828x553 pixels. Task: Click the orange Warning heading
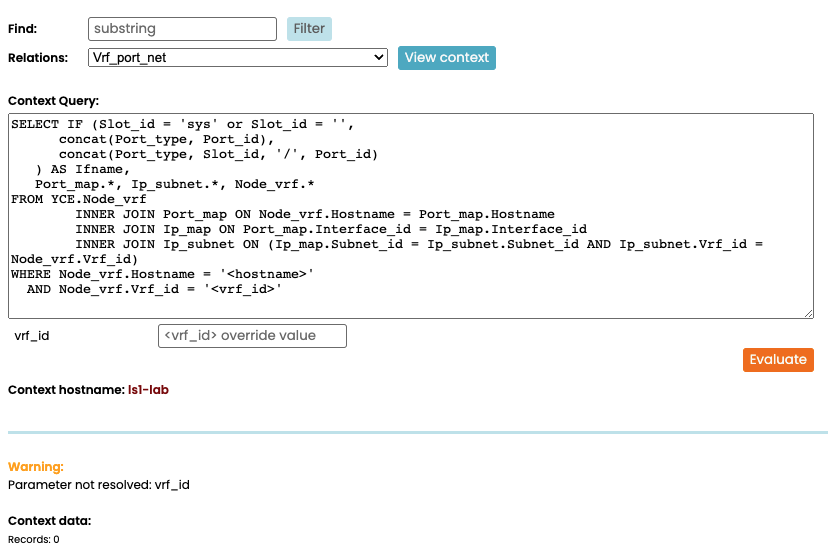click(x=36, y=467)
